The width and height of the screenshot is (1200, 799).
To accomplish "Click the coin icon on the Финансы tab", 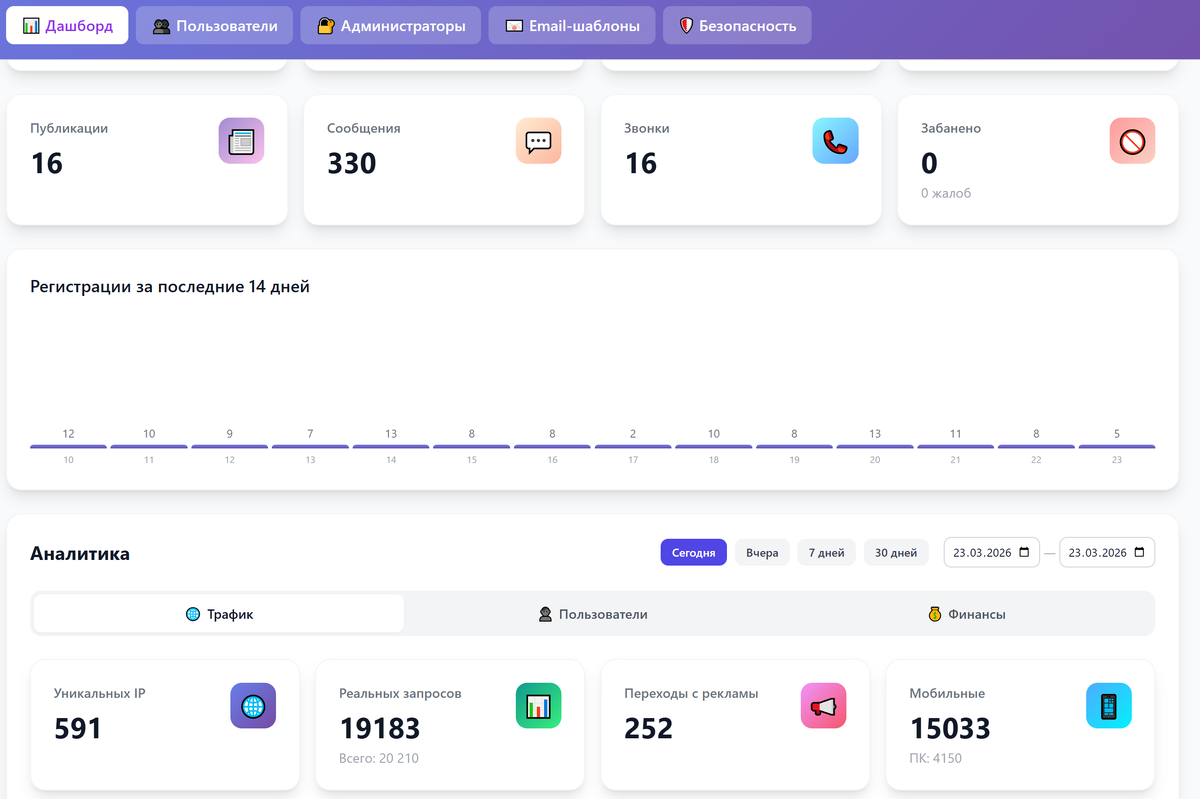I will pyautogui.click(x=933, y=615).
